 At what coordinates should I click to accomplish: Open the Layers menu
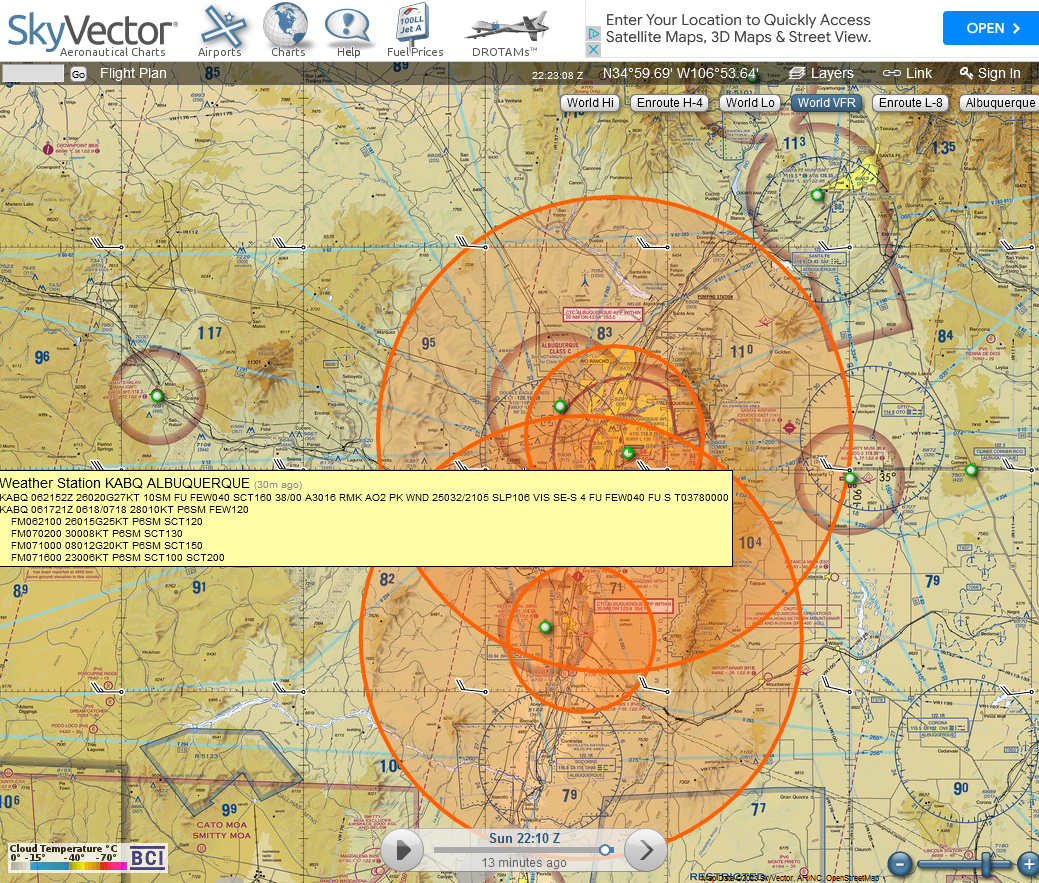coord(821,74)
